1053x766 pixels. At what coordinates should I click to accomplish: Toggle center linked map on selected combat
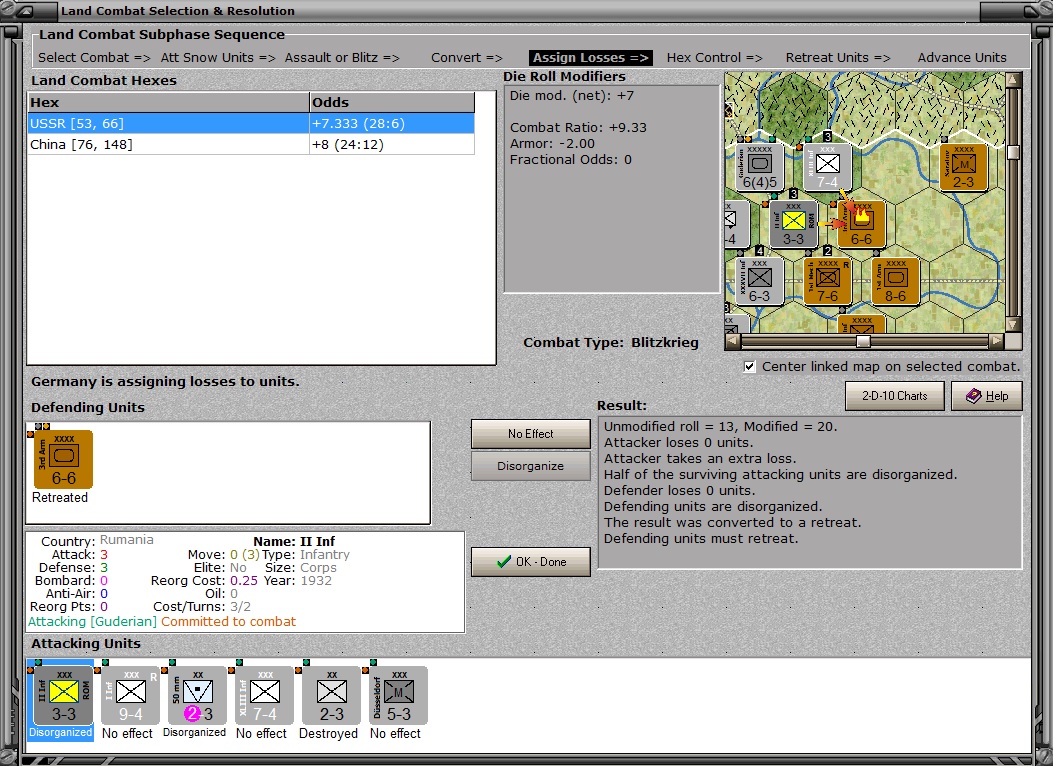(750, 367)
